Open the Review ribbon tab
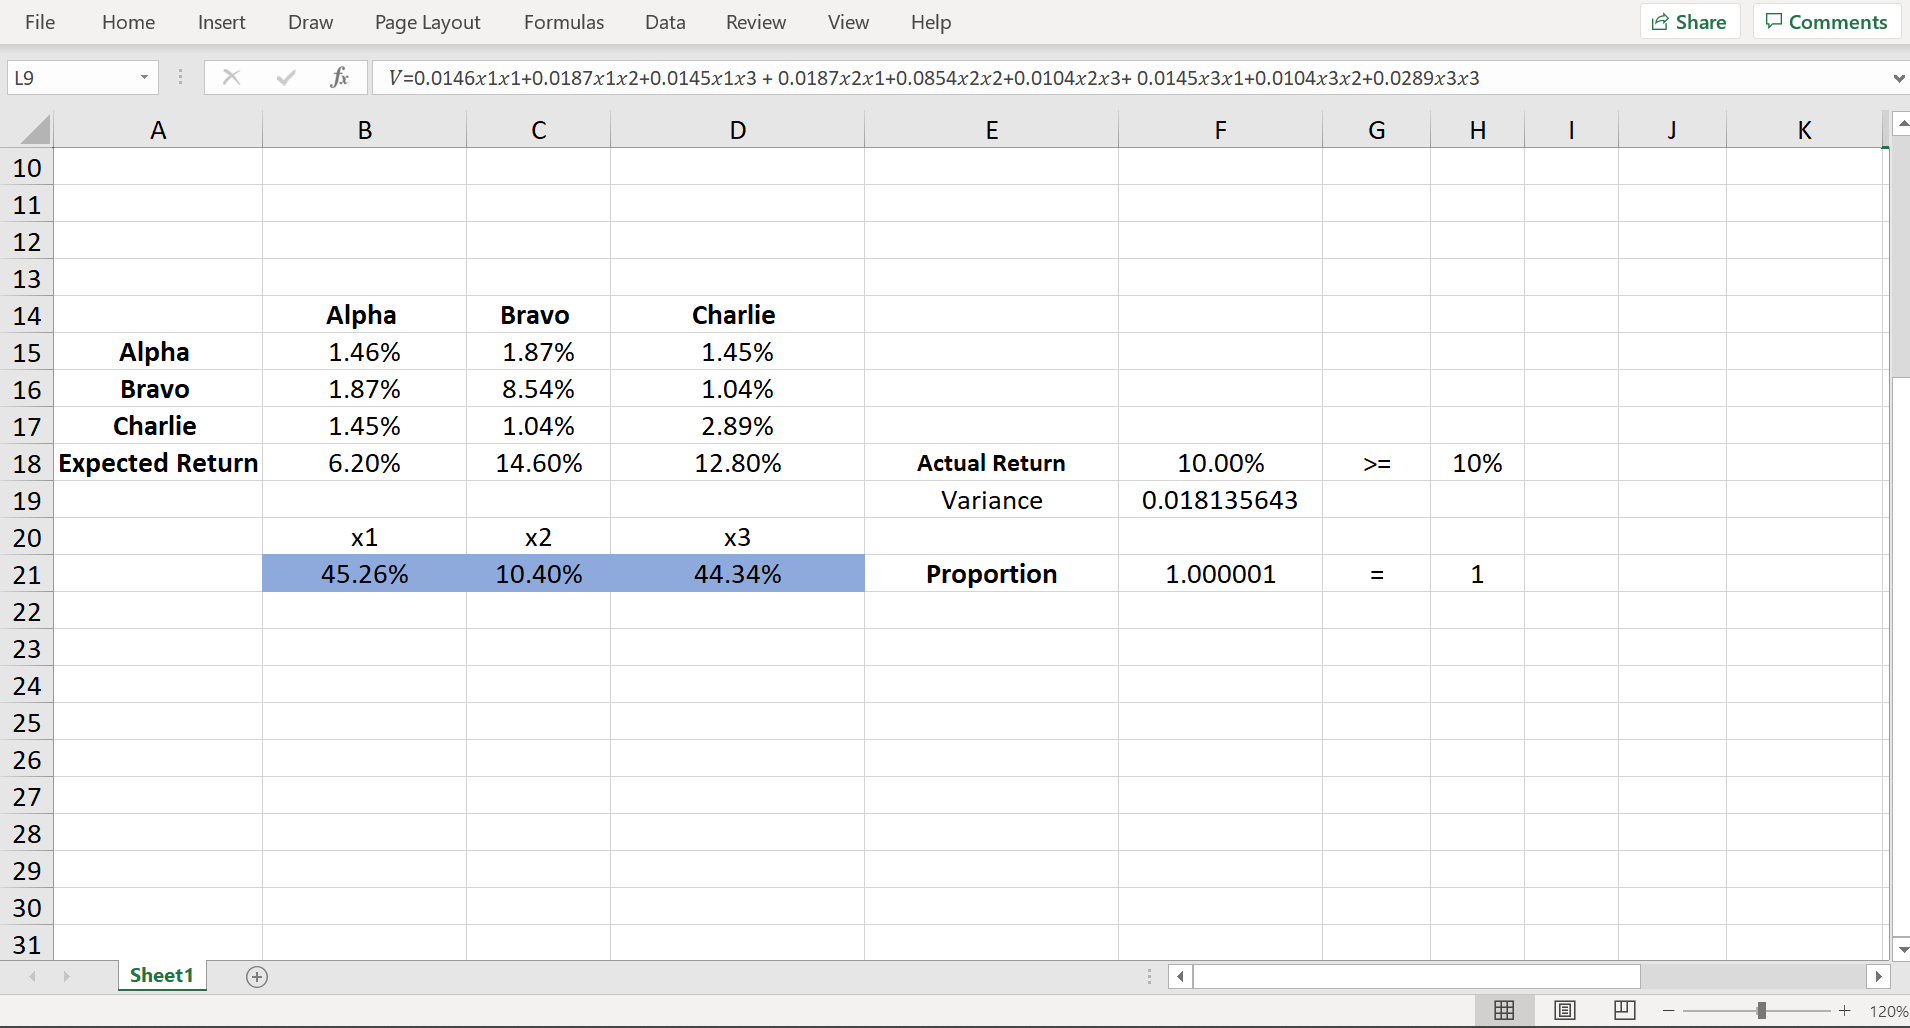This screenshot has height=1028, width=1910. (x=755, y=21)
